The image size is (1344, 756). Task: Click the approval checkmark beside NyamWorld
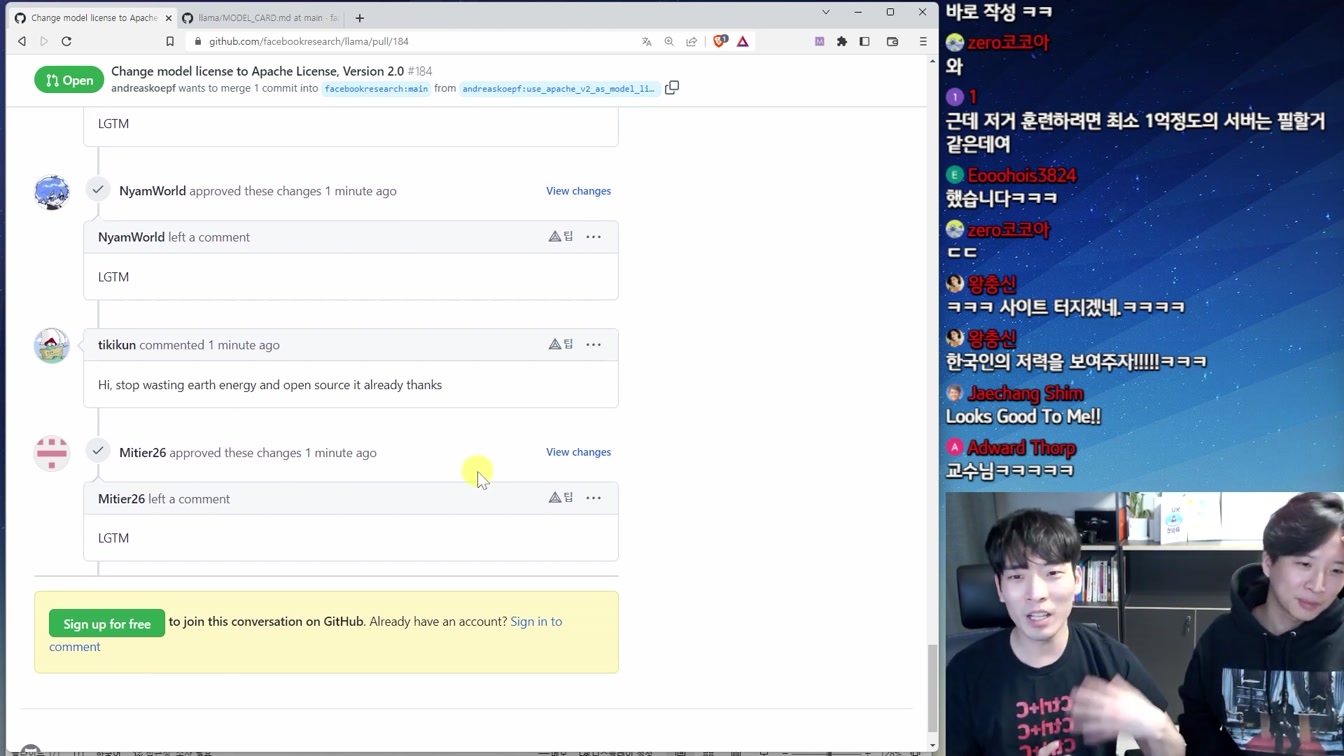coord(98,190)
